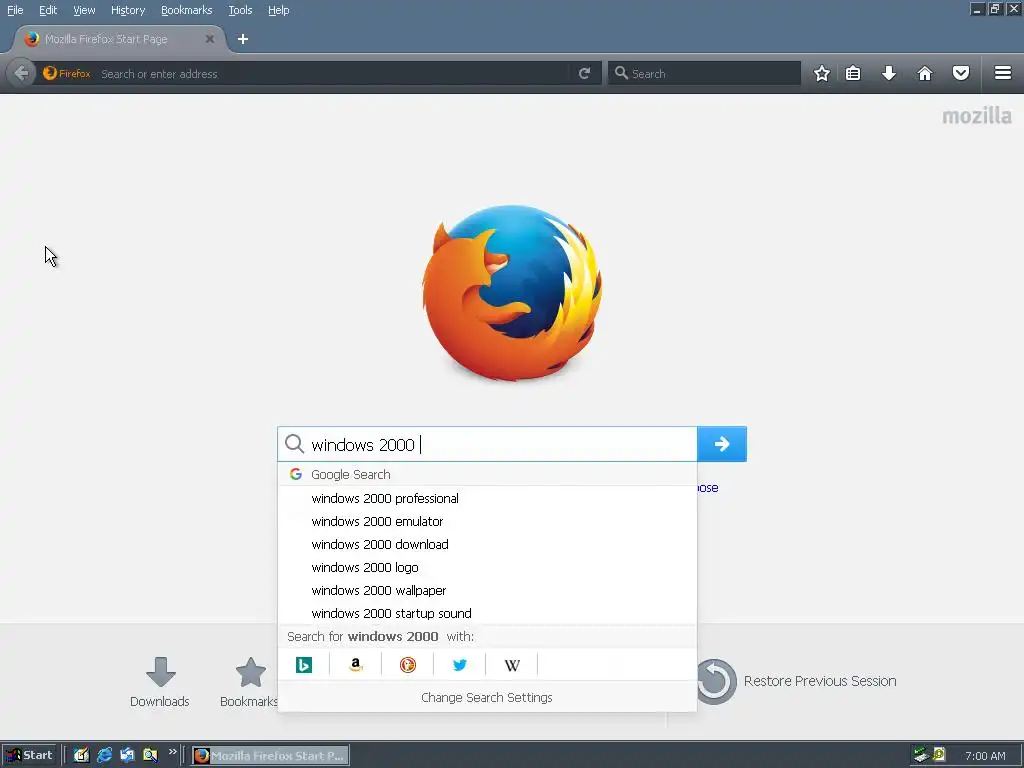The height and width of the screenshot is (768, 1024).
Task: Go to the home page icon
Action: tap(925, 73)
